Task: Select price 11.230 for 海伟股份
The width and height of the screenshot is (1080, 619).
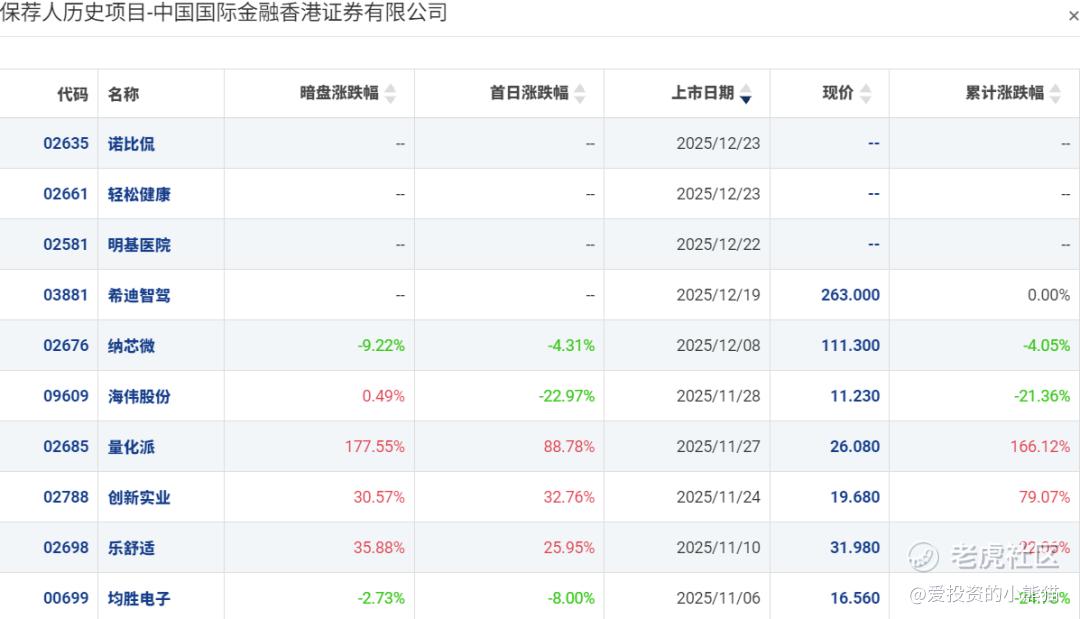Action: pyautogui.click(x=855, y=396)
